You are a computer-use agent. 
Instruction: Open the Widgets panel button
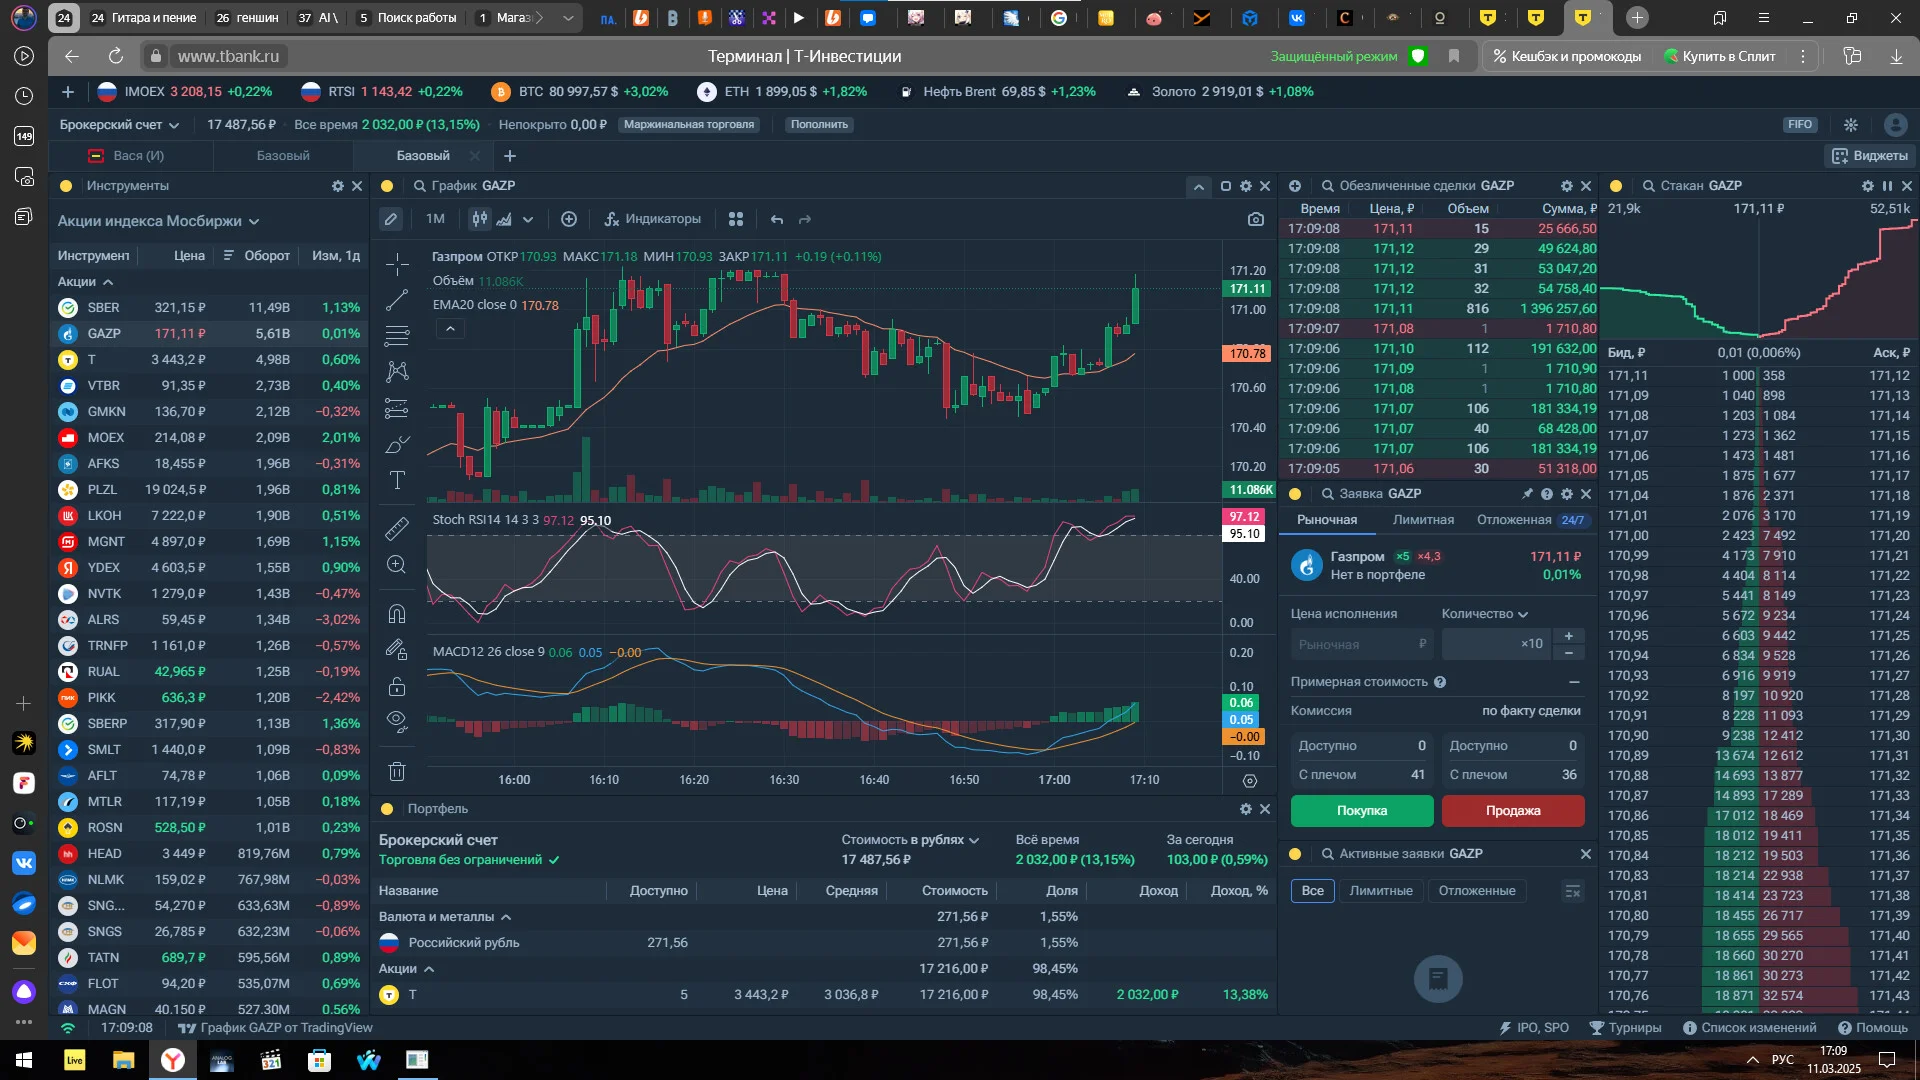coord(1869,156)
